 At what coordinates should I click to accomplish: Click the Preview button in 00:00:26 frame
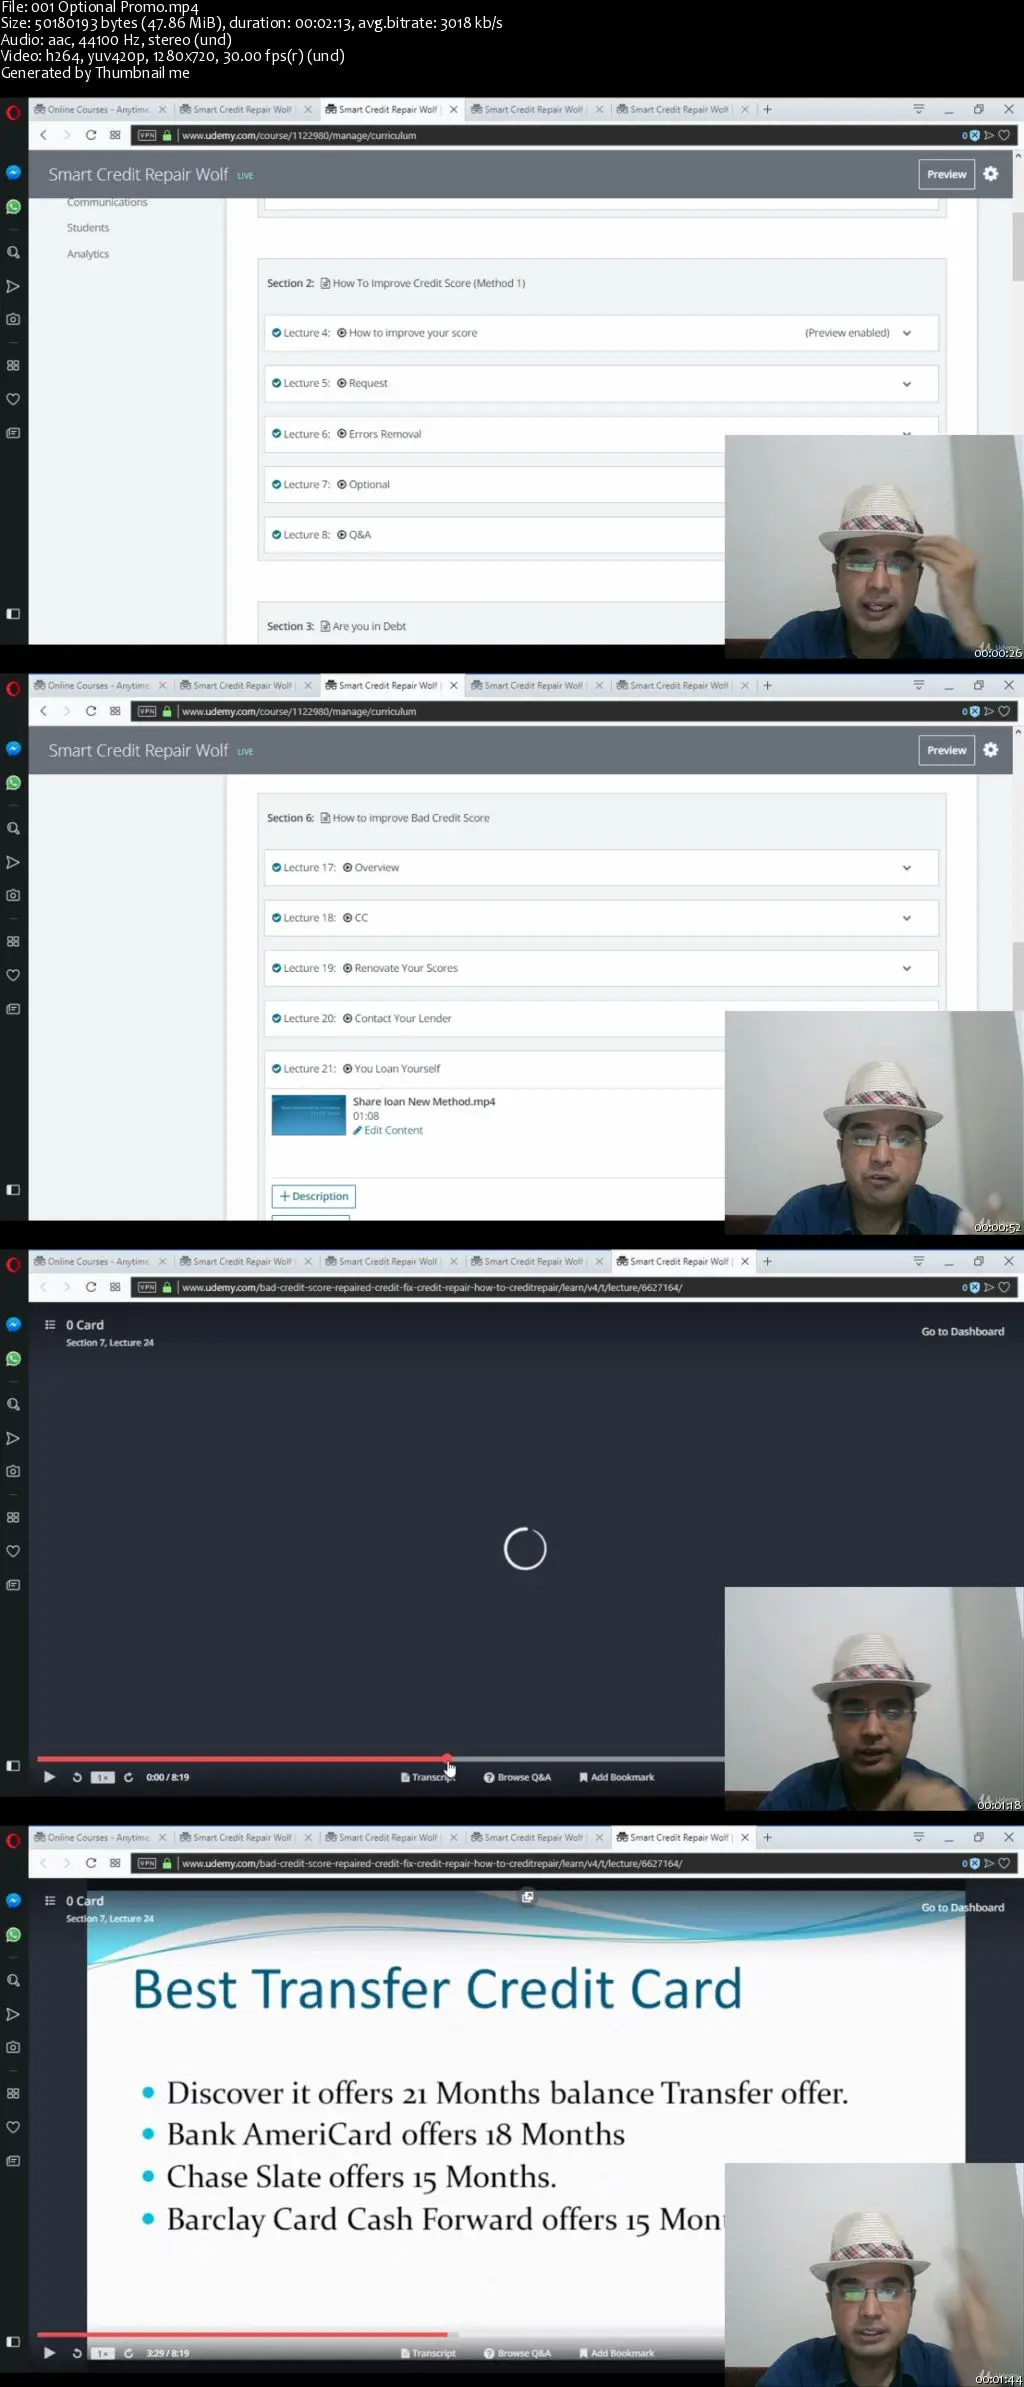(946, 174)
